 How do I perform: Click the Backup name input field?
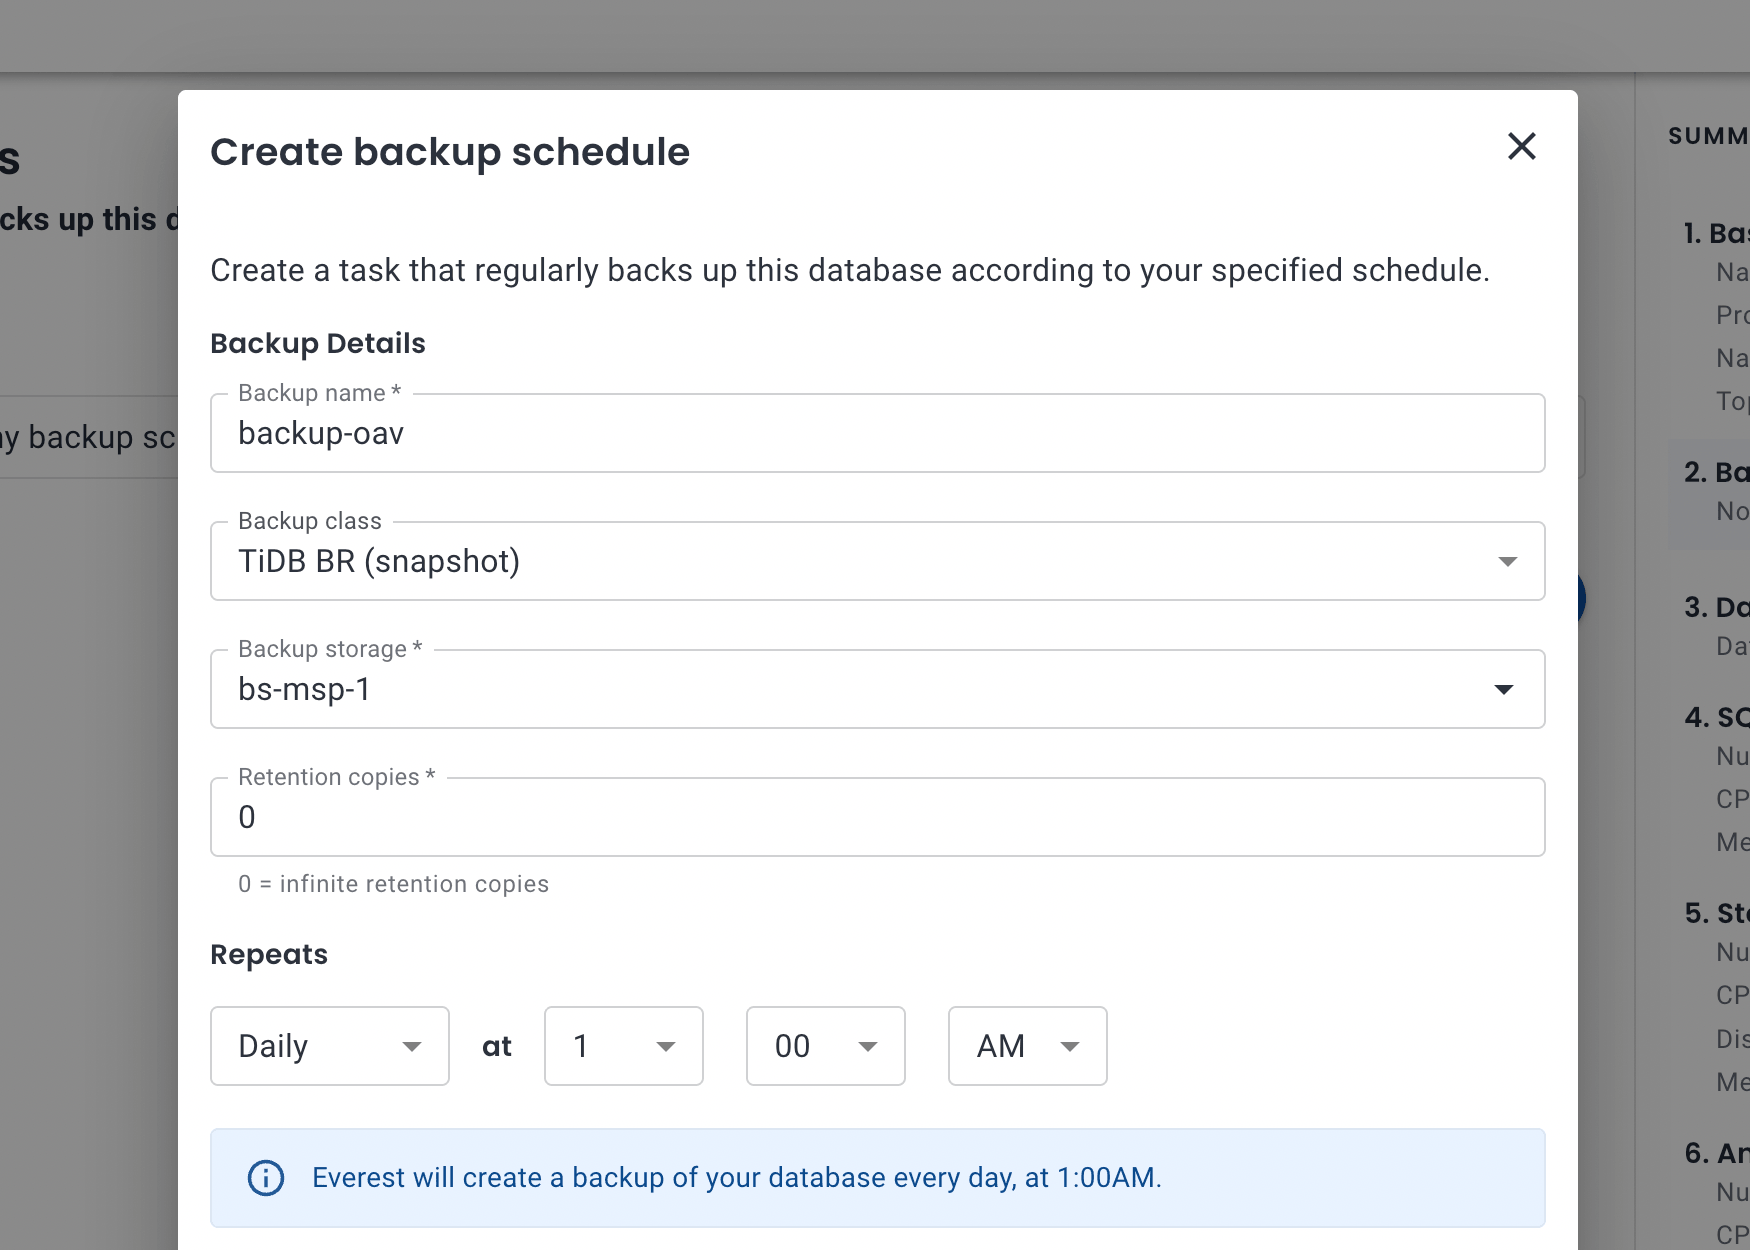coord(877,433)
